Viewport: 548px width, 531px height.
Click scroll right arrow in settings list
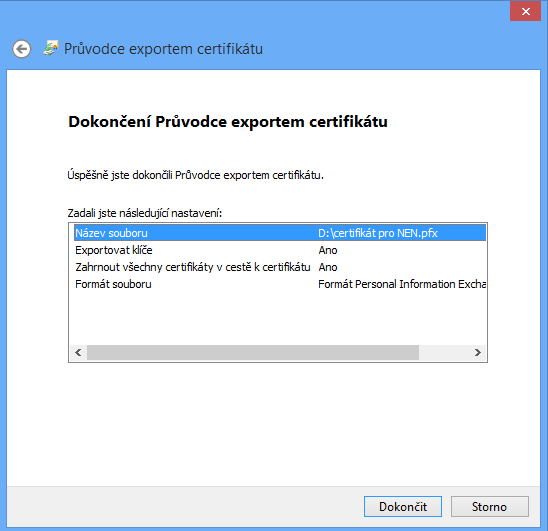(478, 352)
